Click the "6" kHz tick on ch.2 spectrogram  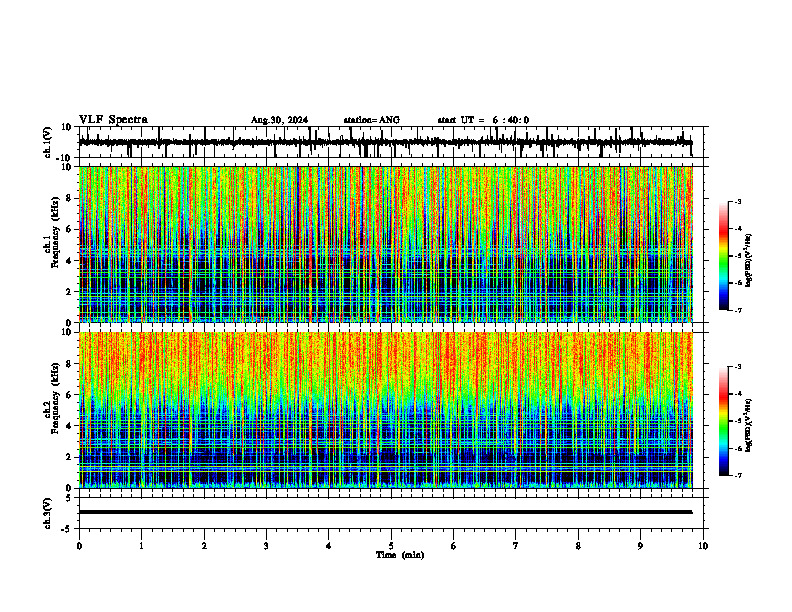click(x=70, y=395)
